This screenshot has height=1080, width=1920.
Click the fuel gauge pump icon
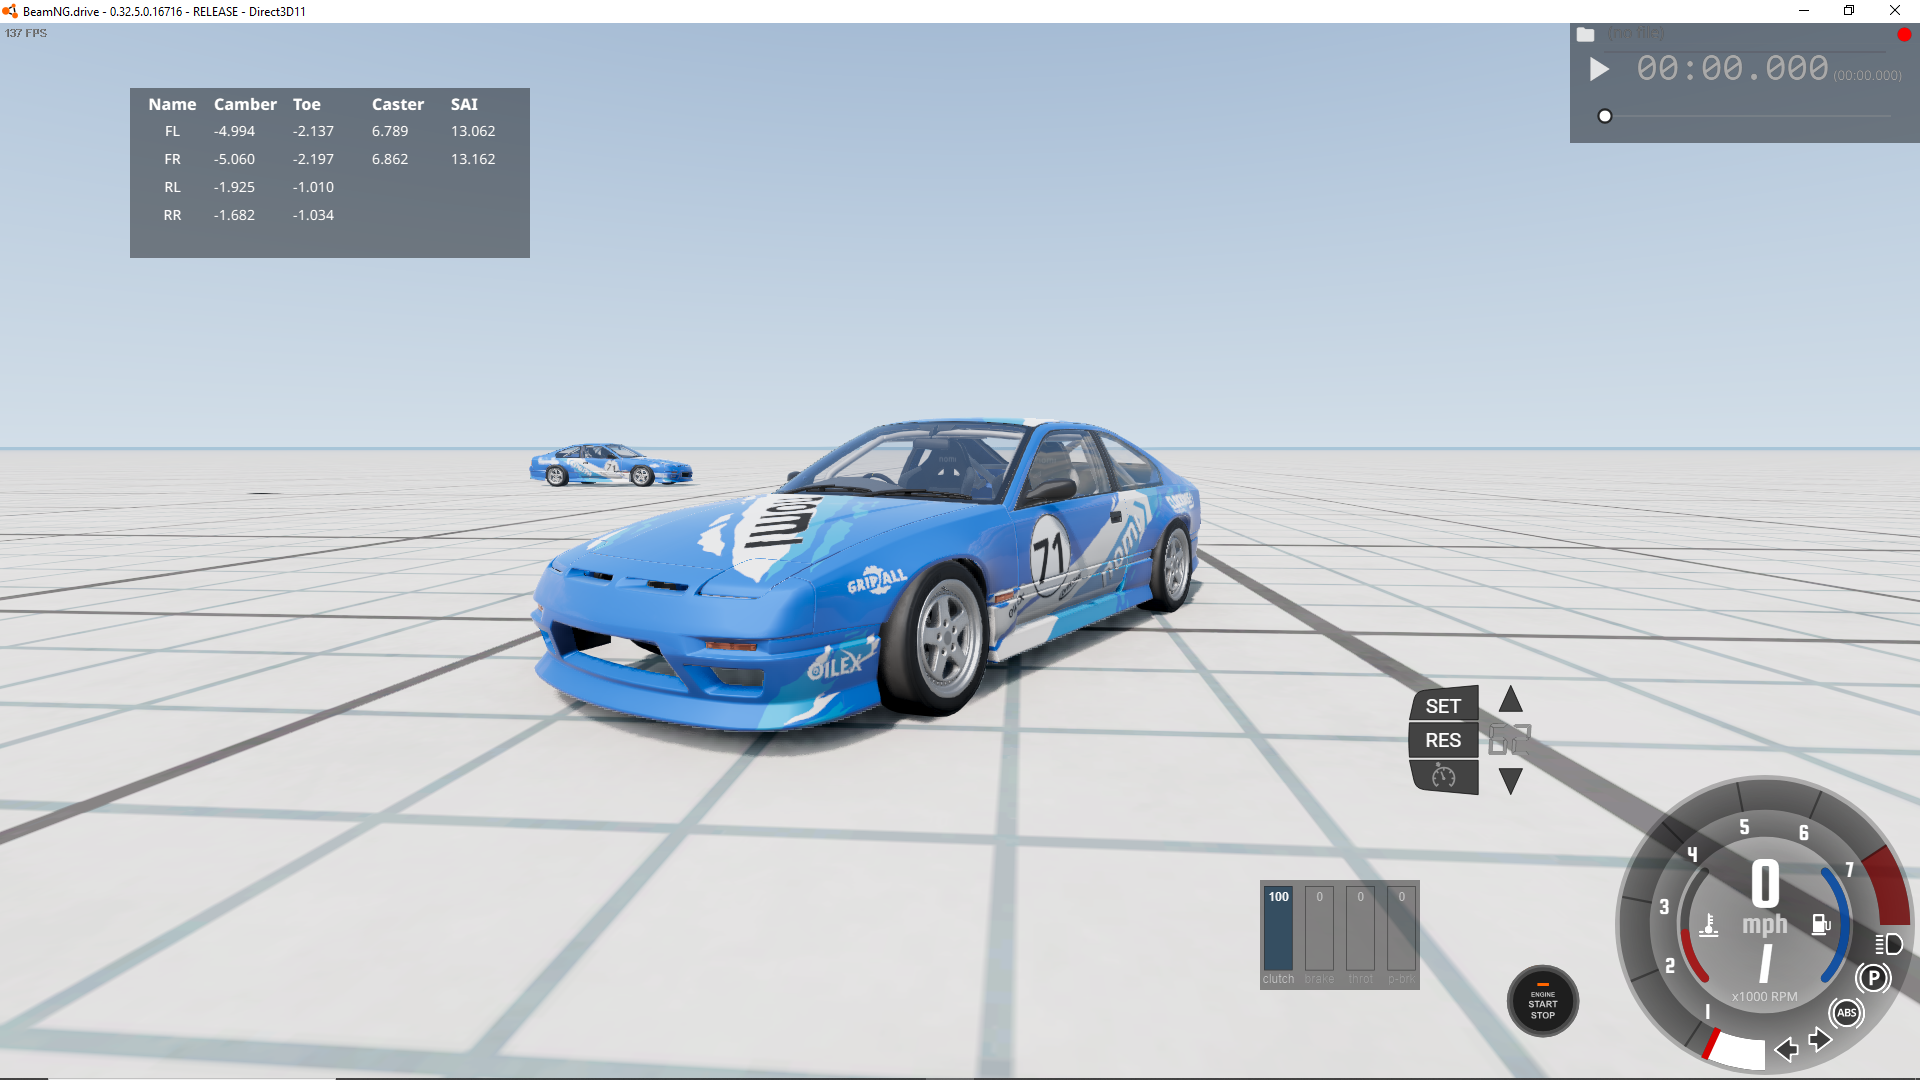pos(1821,924)
